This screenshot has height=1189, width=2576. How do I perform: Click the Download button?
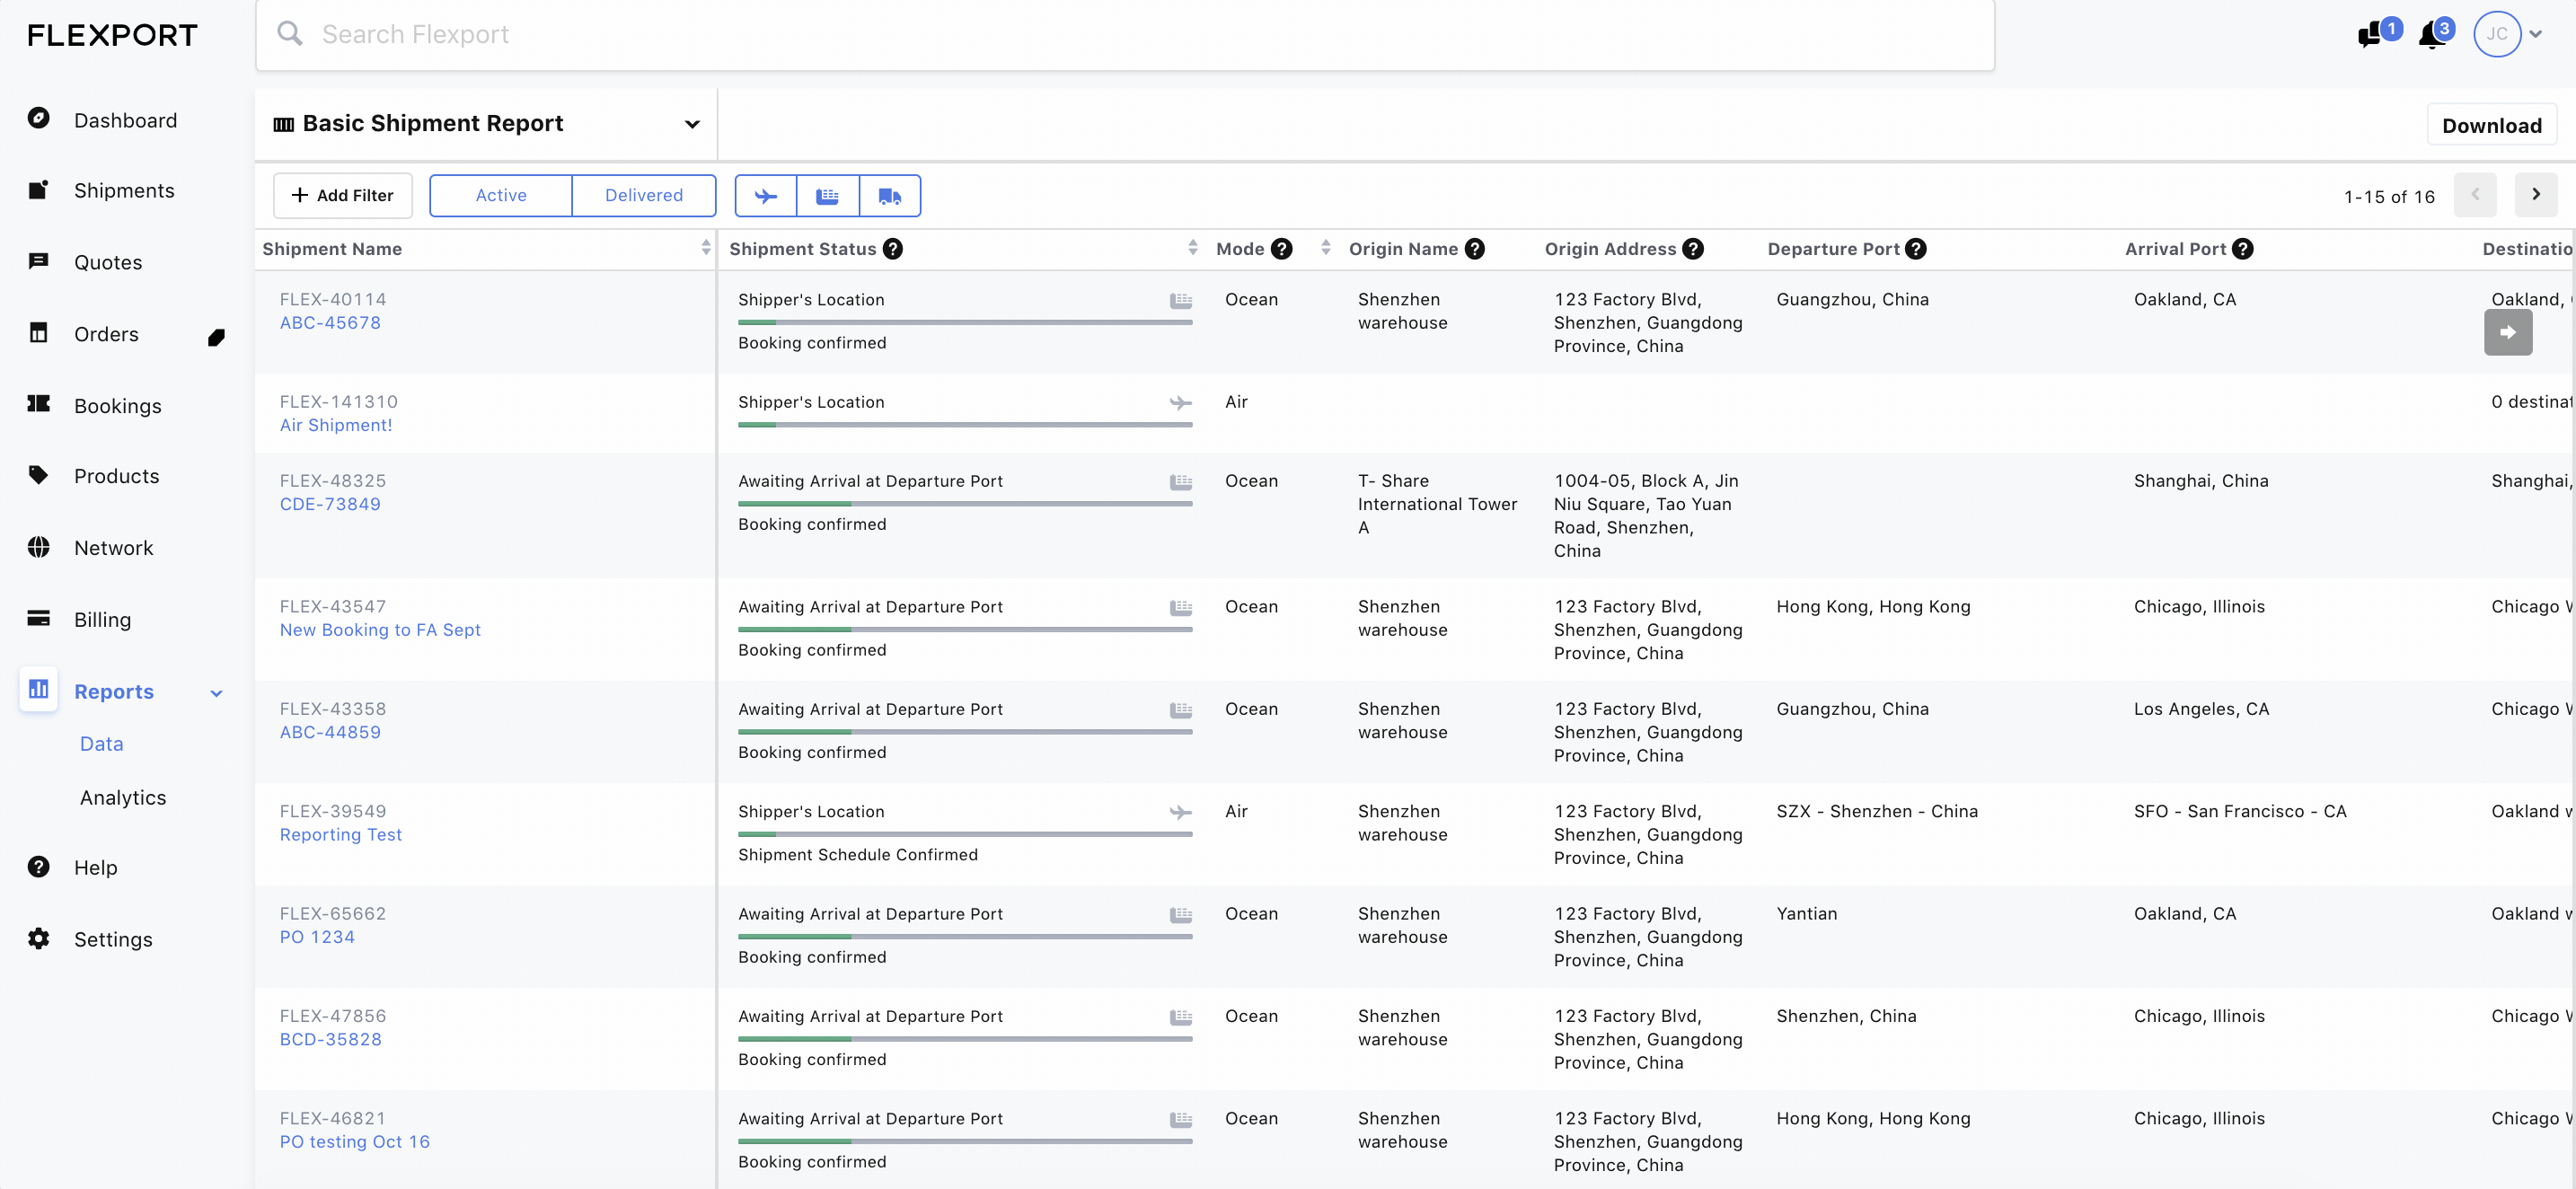click(x=2491, y=126)
